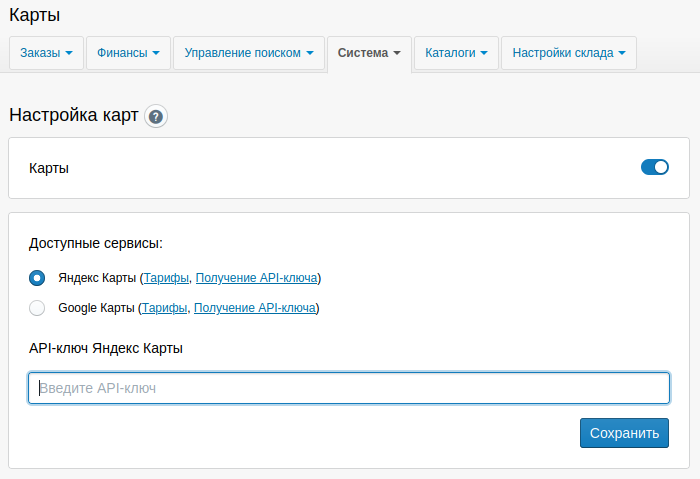Expand the Управление поиском menu
Image resolution: width=700 pixels, height=479 pixels.
click(249, 53)
